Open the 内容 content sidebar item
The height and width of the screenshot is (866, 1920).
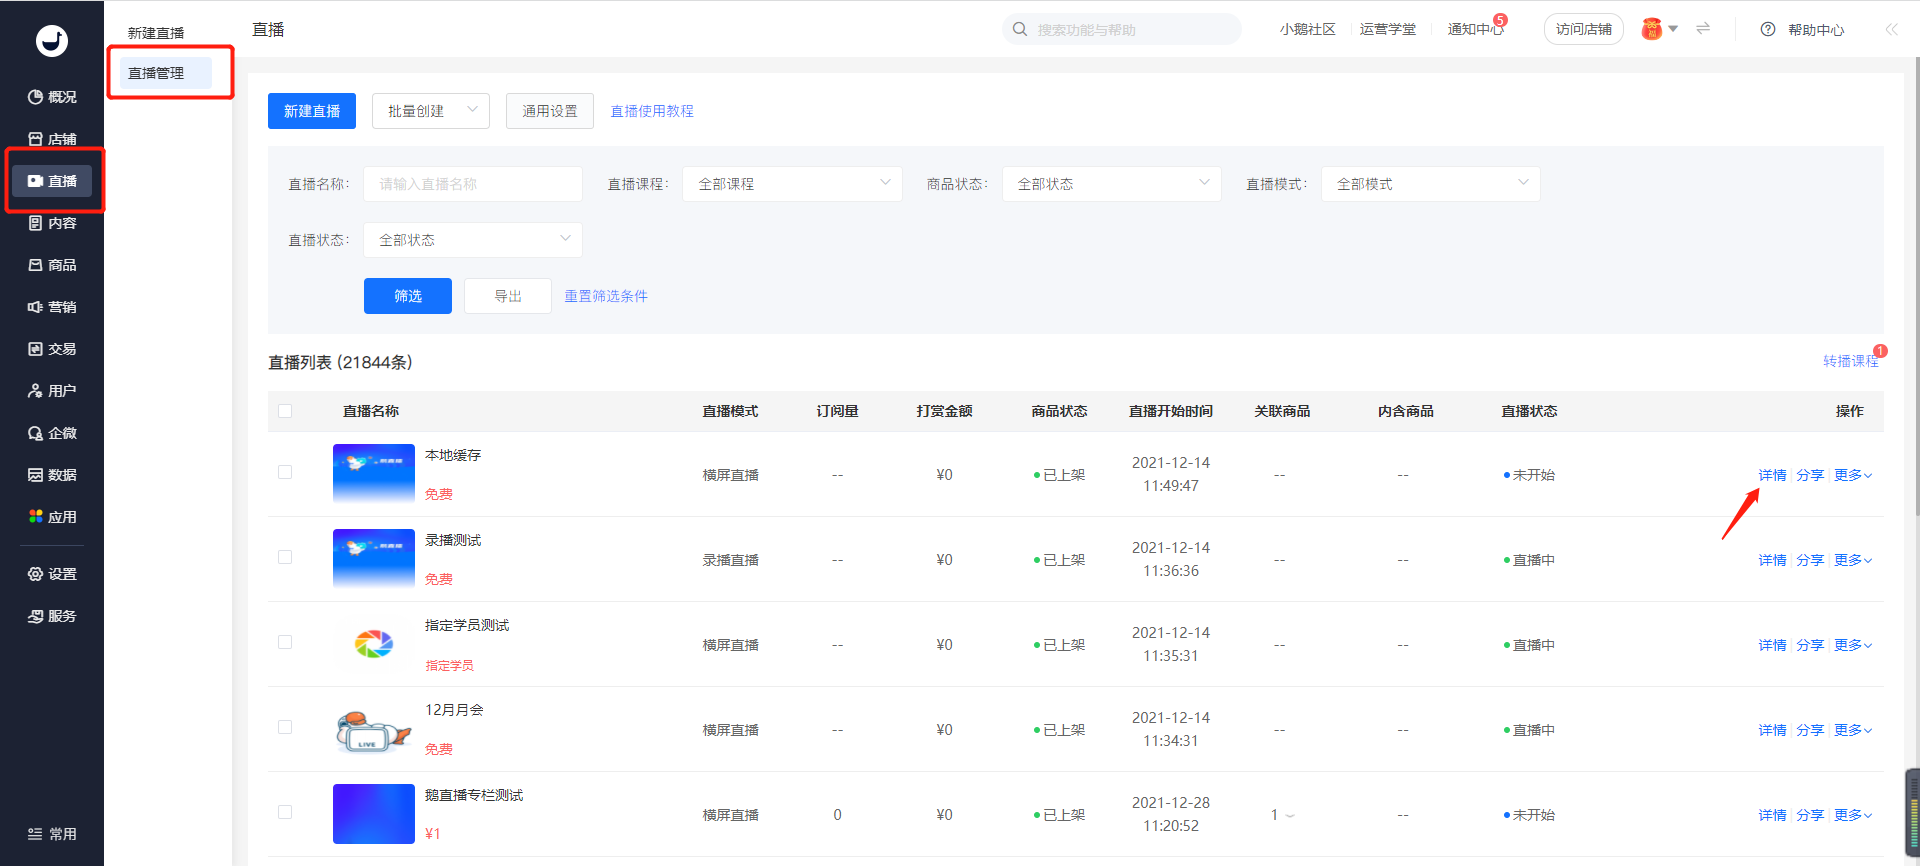(x=52, y=223)
